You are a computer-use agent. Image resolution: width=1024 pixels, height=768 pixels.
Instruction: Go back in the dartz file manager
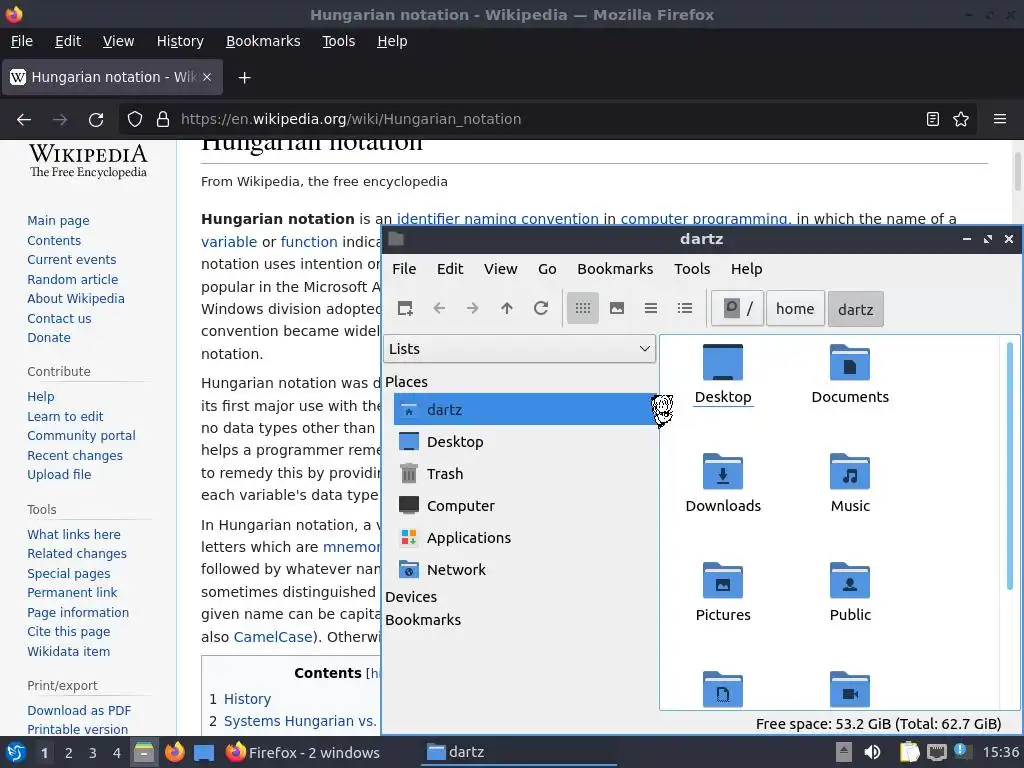439,308
